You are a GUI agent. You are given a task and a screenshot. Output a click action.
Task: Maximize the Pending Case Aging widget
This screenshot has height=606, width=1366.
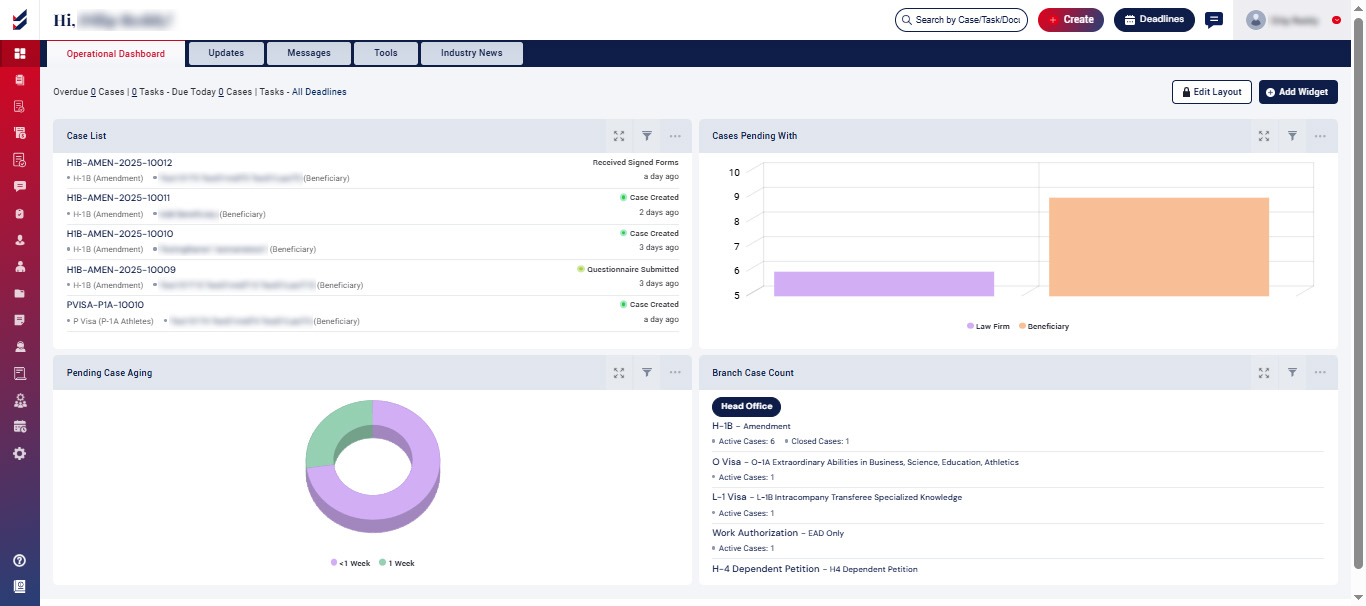click(x=619, y=373)
